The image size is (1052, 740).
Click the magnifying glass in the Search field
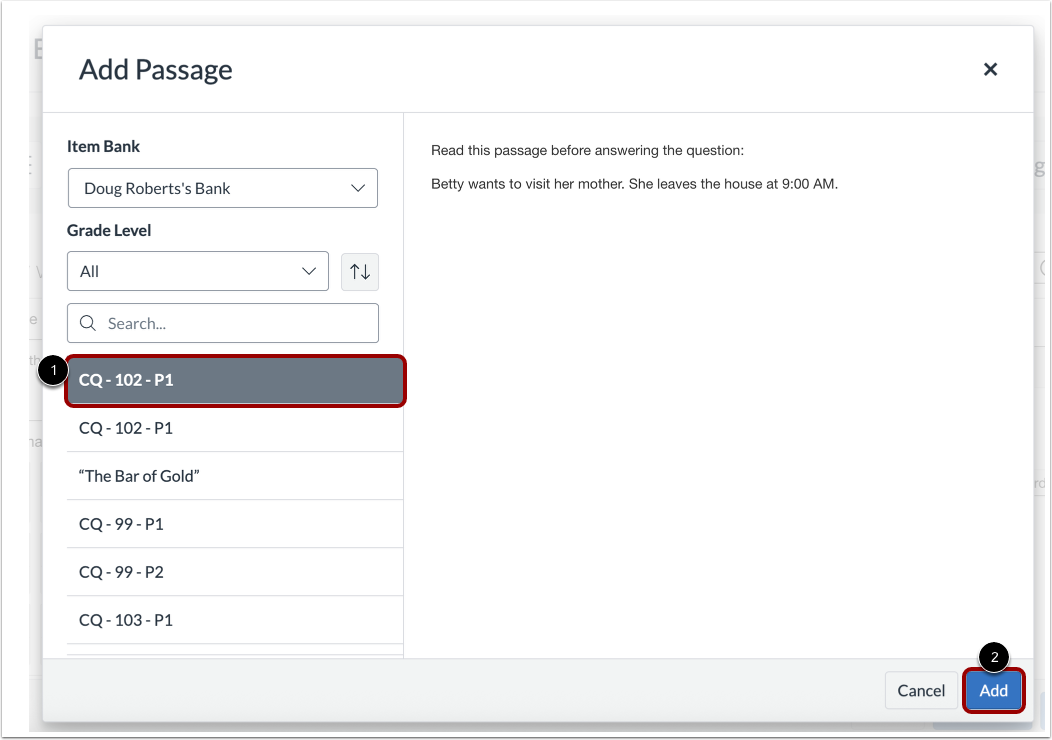[x=87, y=323]
